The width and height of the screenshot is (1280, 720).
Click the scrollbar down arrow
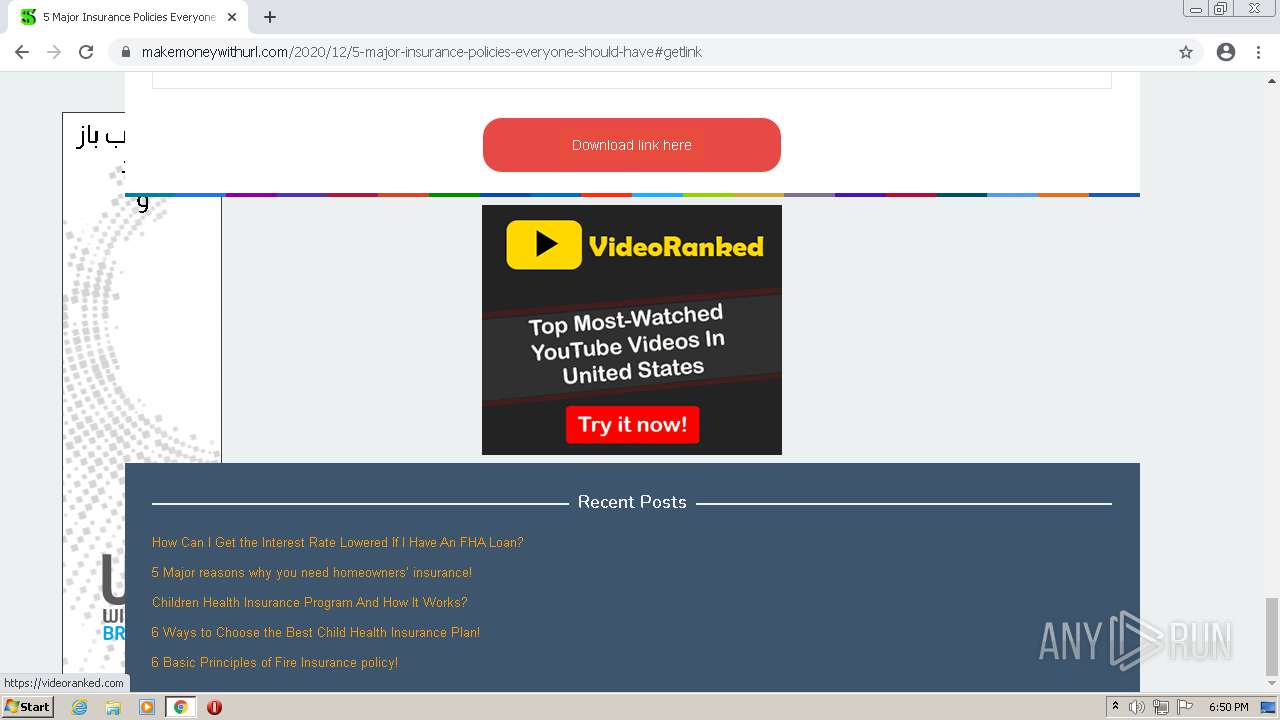pos(1272,684)
